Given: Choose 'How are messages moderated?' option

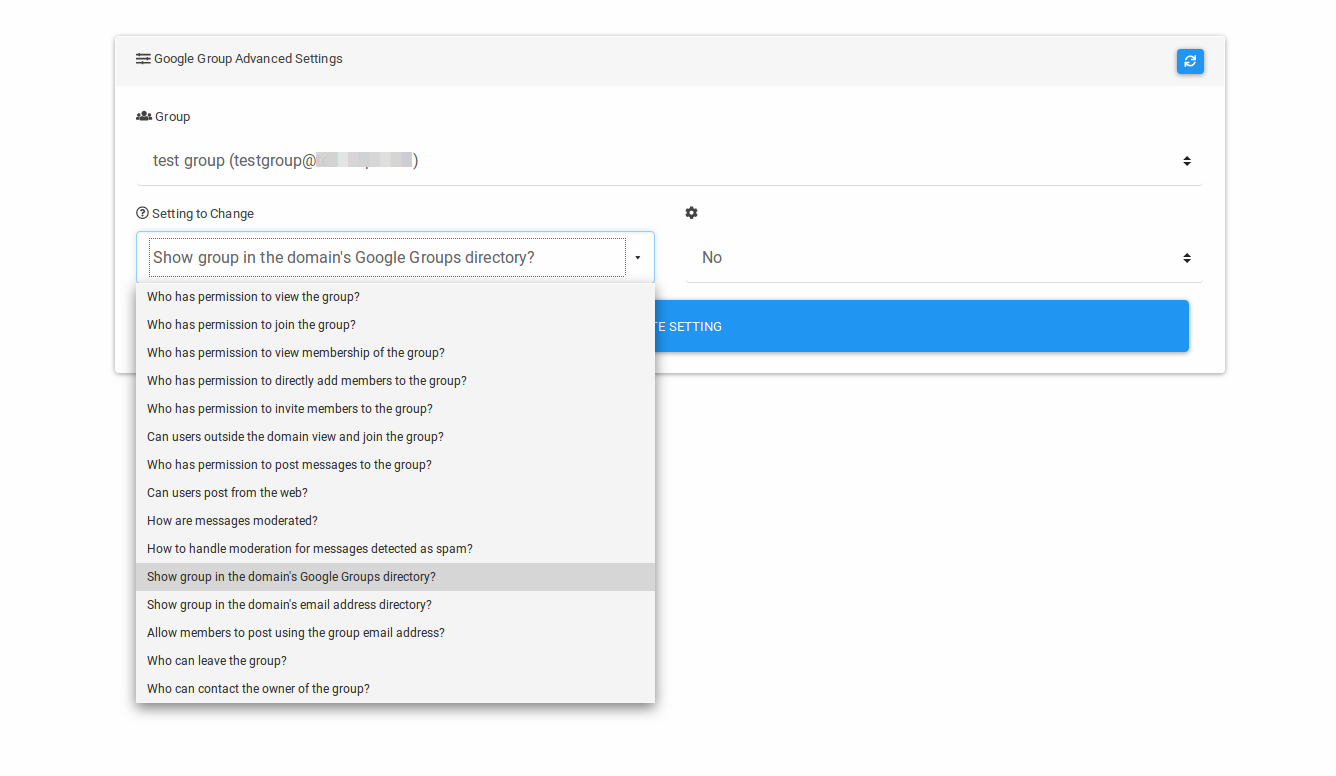Looking at the screenshot, I should 395,521.
